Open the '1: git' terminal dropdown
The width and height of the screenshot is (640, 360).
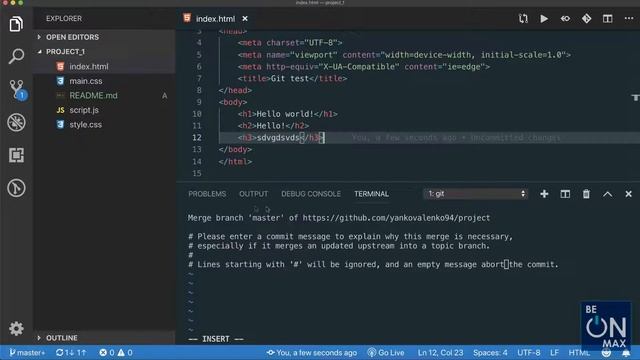pyautogui.click(x=476, y=194)
